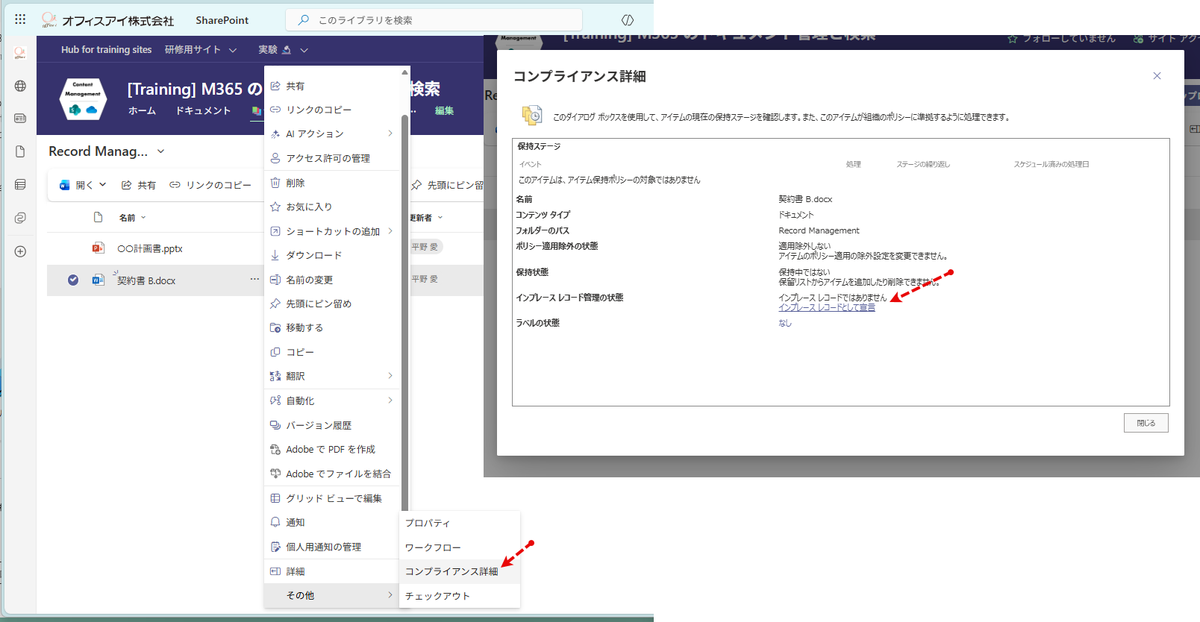Click インプレース レコードとして宣言 link
This screenshot has width=1200, height=622.
coord(826,308)
